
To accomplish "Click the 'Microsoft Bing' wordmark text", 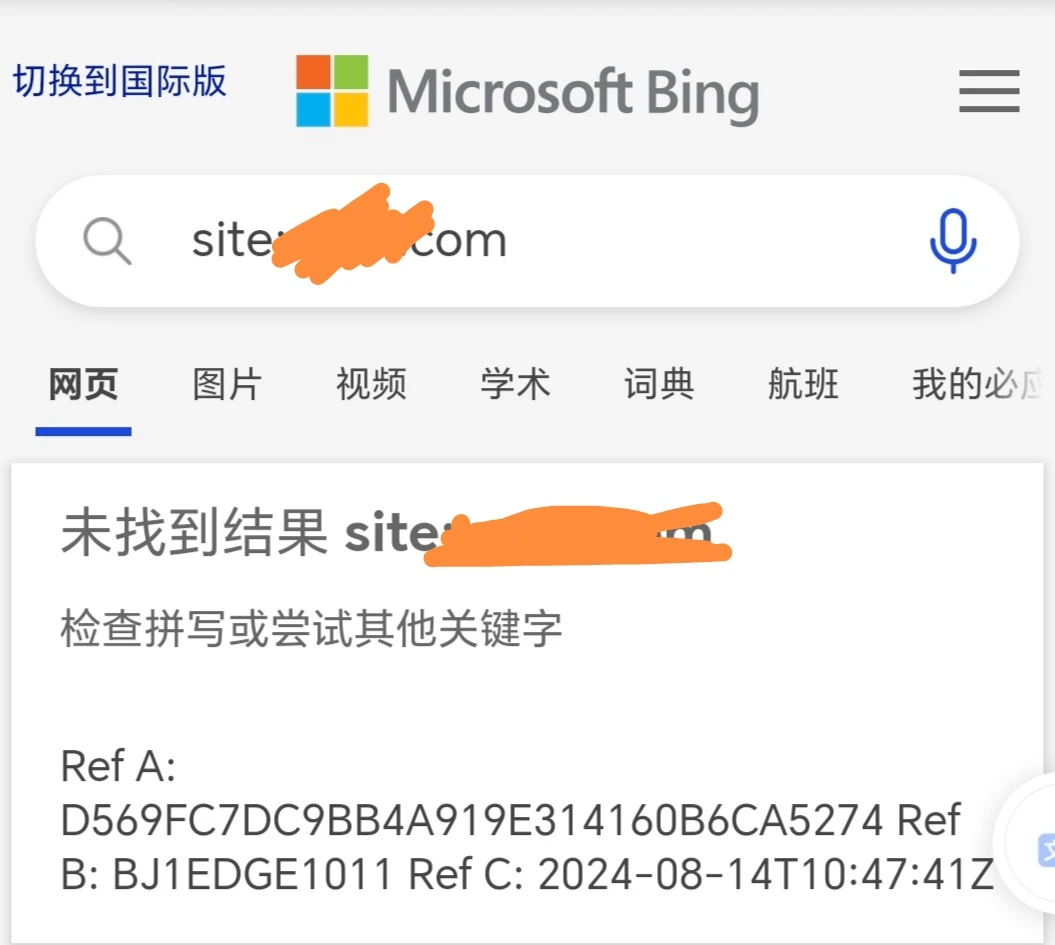I will click(573, 94).
